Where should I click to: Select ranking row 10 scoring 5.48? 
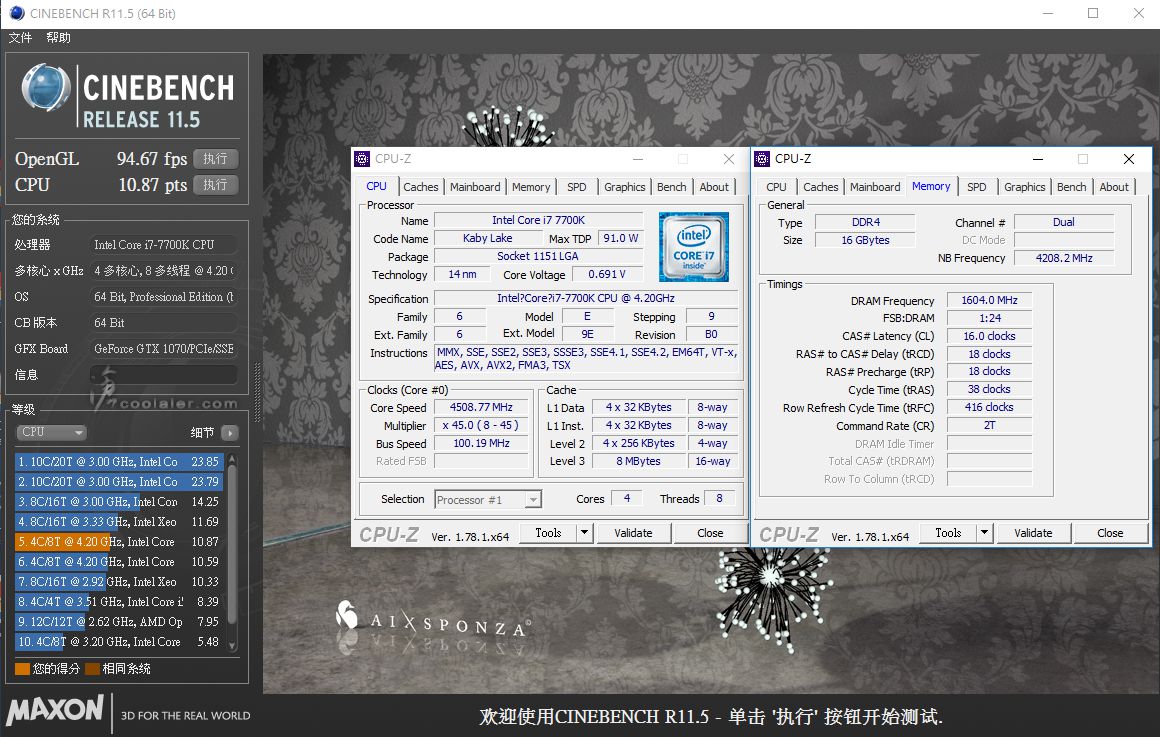click(118, 642)
